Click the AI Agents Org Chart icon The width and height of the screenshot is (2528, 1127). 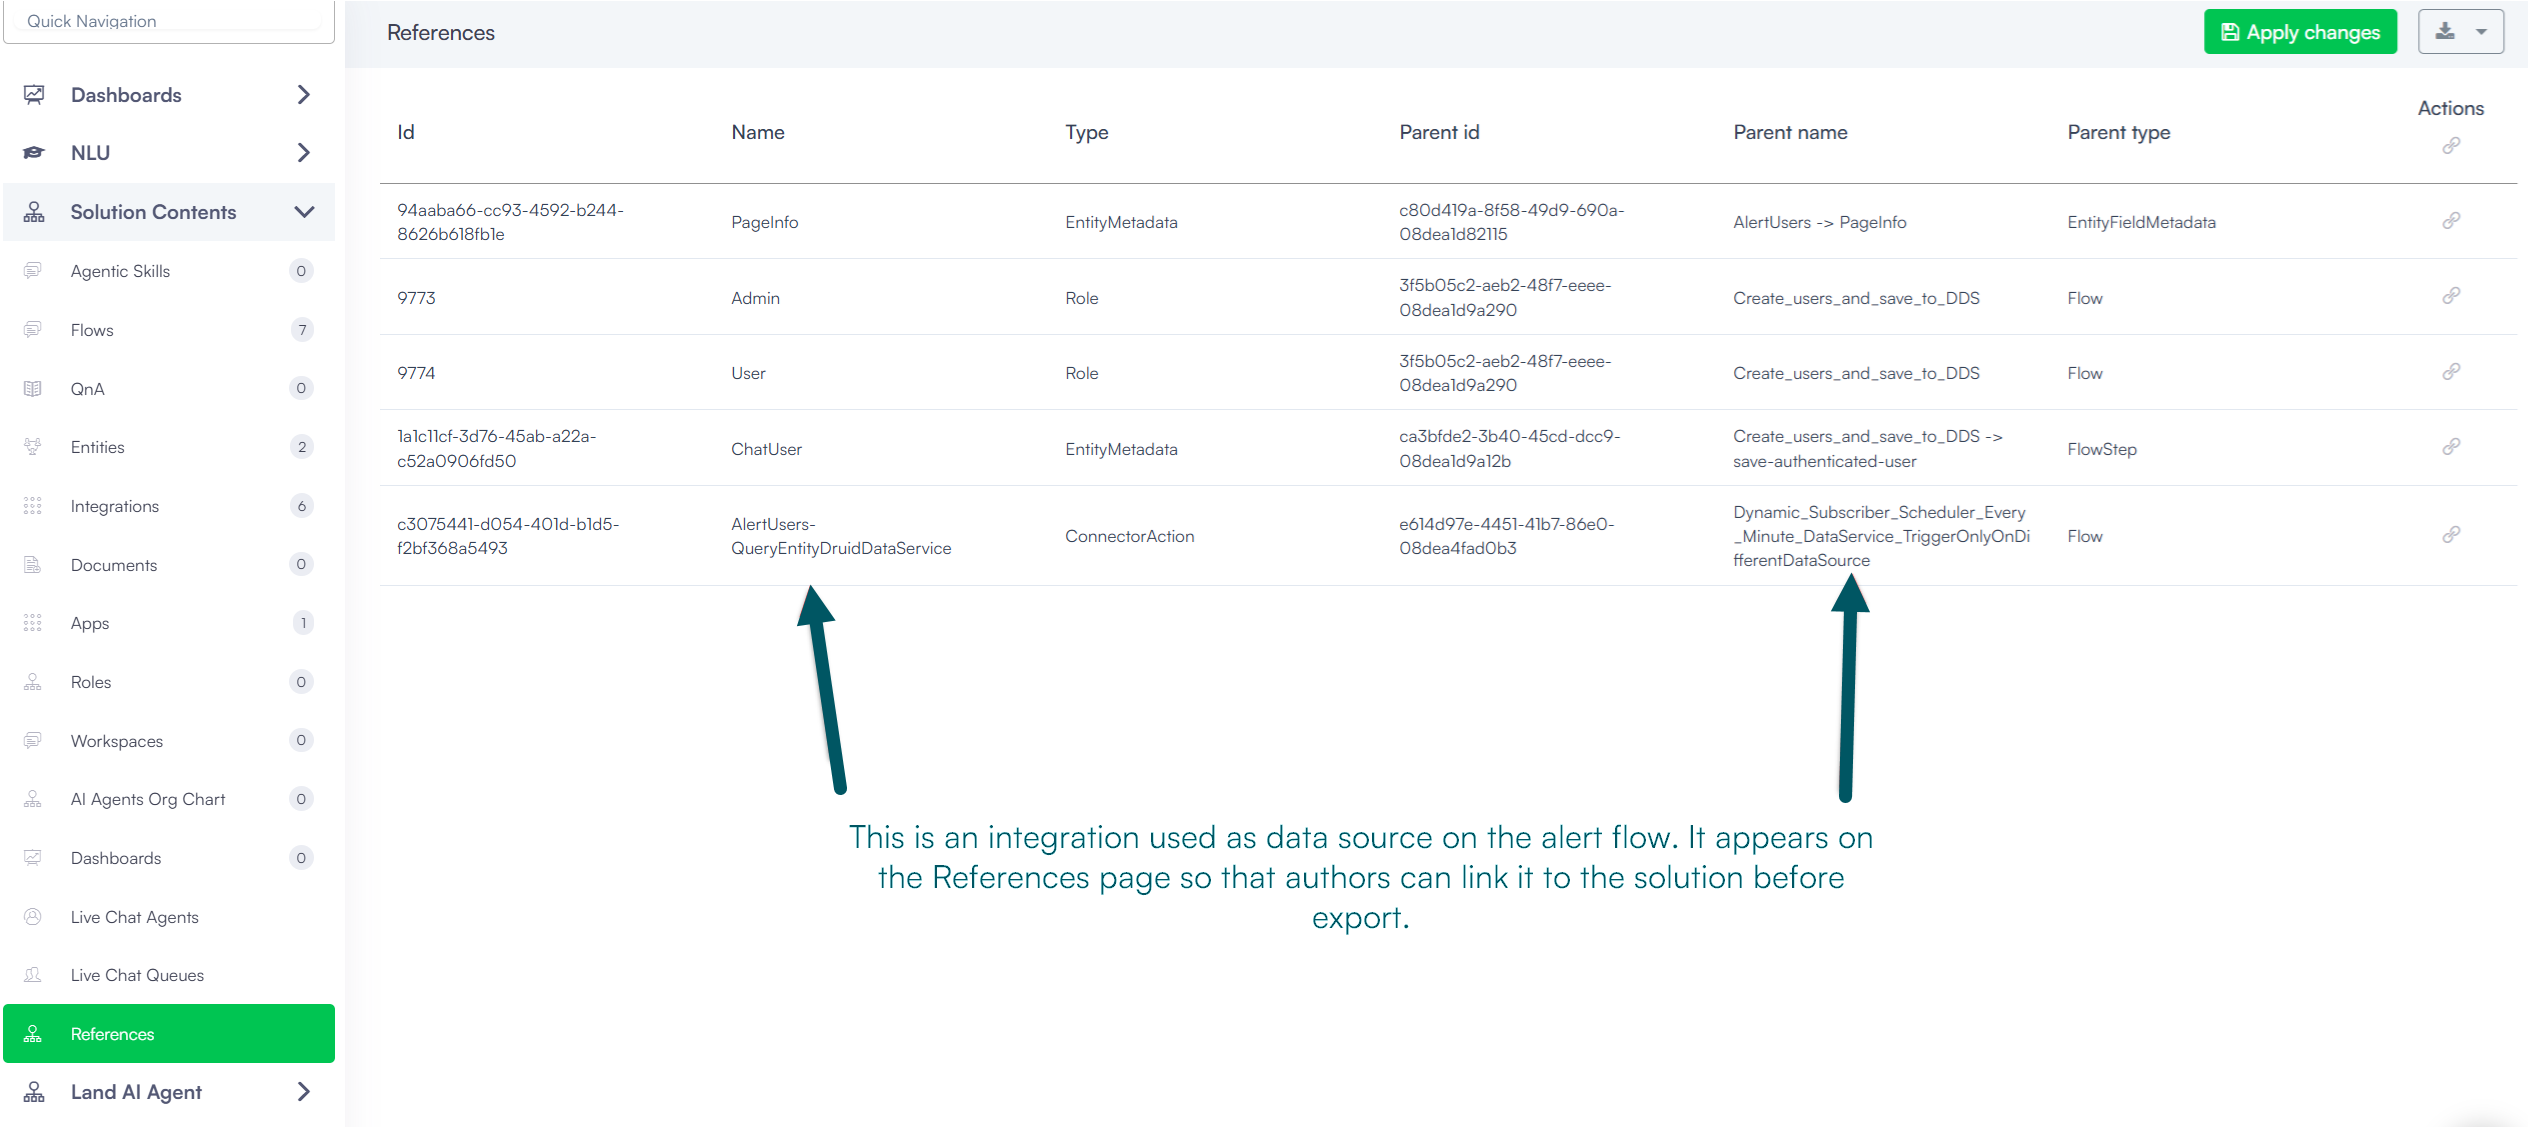33,799
